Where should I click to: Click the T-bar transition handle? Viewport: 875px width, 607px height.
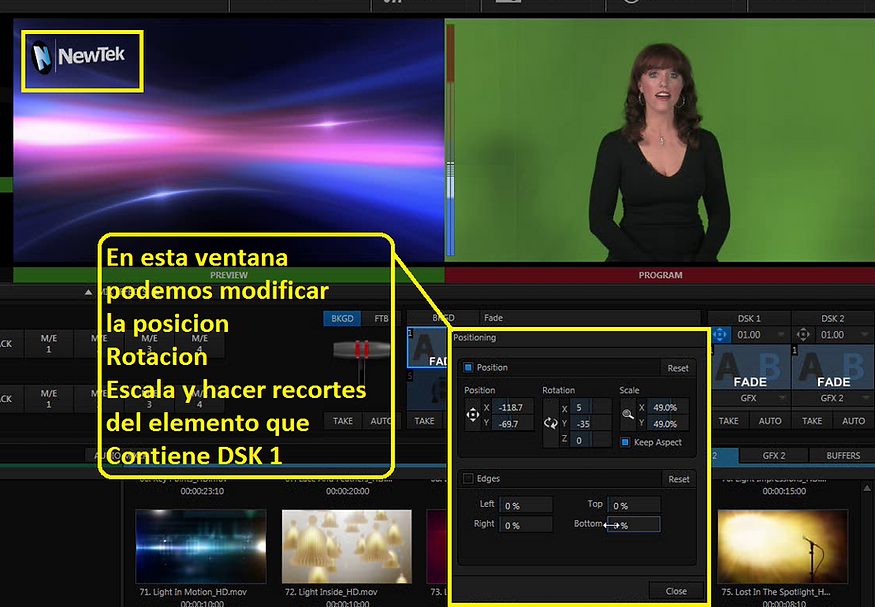point(362,350)
